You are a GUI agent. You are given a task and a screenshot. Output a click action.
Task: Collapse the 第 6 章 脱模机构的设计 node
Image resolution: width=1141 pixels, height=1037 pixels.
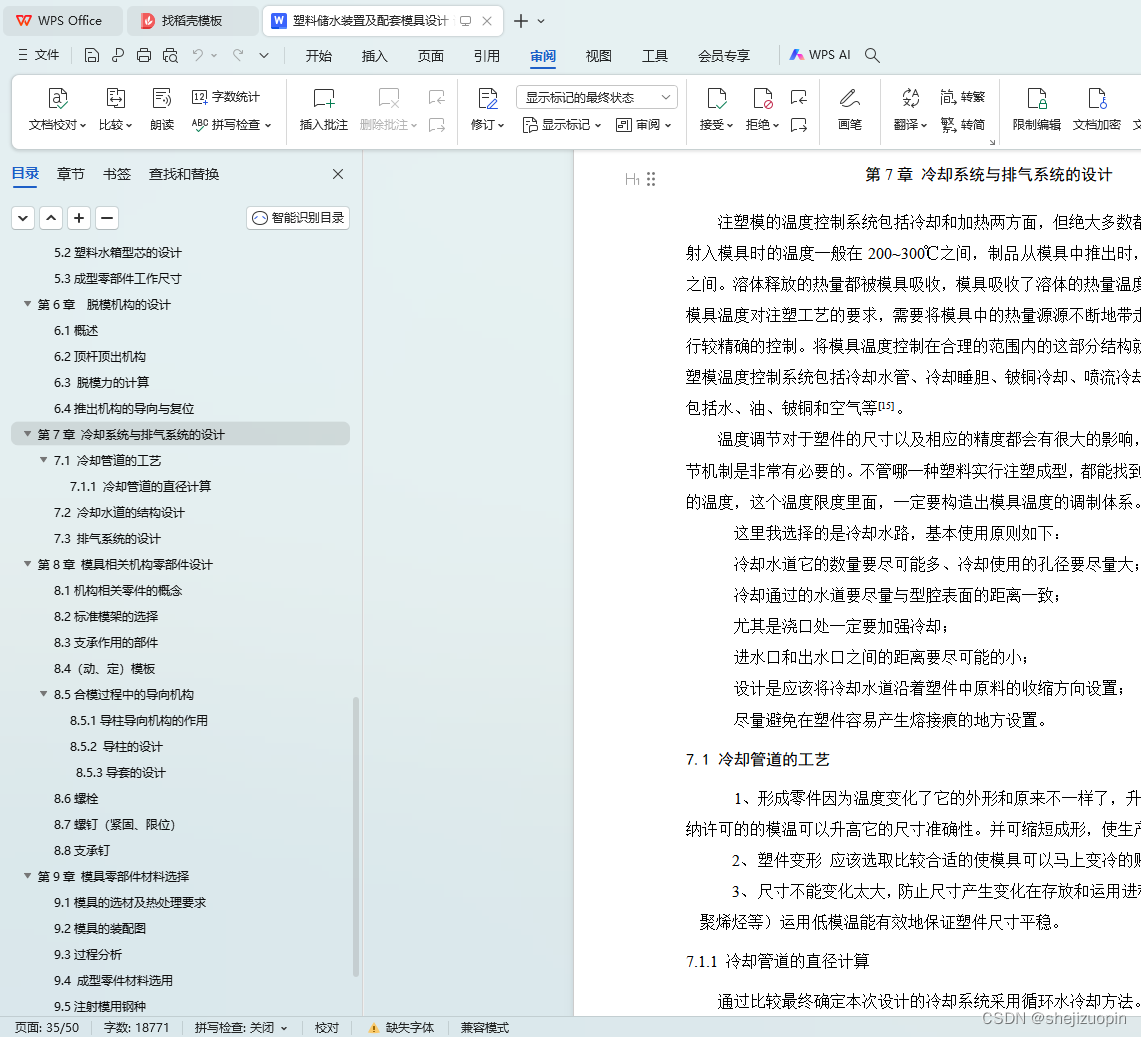(x=28, y=304)
